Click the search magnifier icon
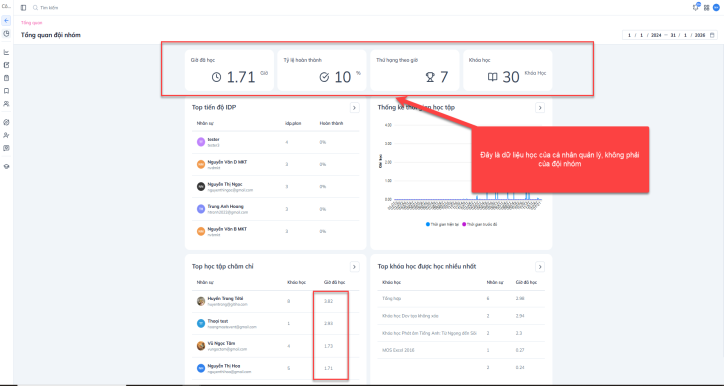724x386 pixels. point(35,8)
